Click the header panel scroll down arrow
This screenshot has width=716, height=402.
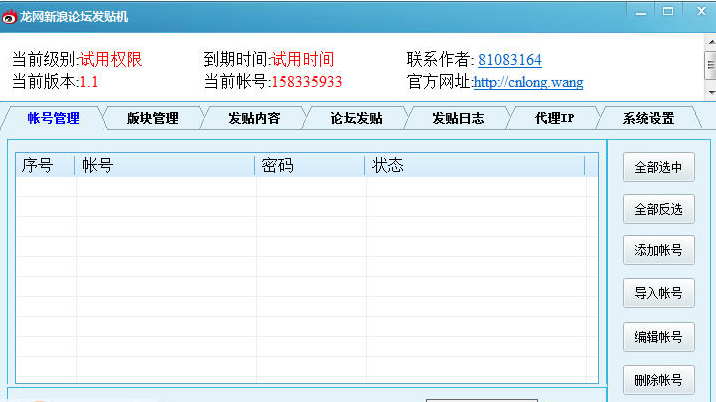click(711, 92)
